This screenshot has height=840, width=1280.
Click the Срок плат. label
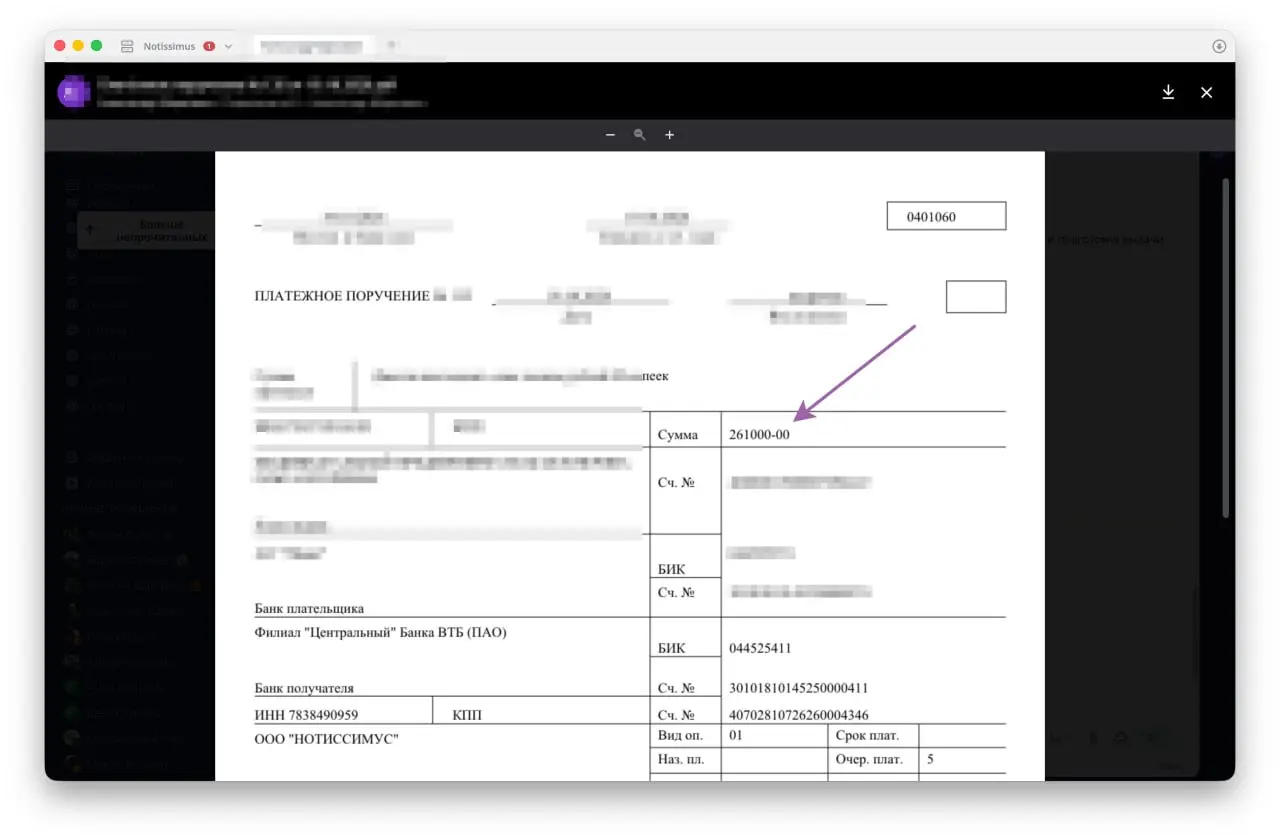(x=867, y=735)
